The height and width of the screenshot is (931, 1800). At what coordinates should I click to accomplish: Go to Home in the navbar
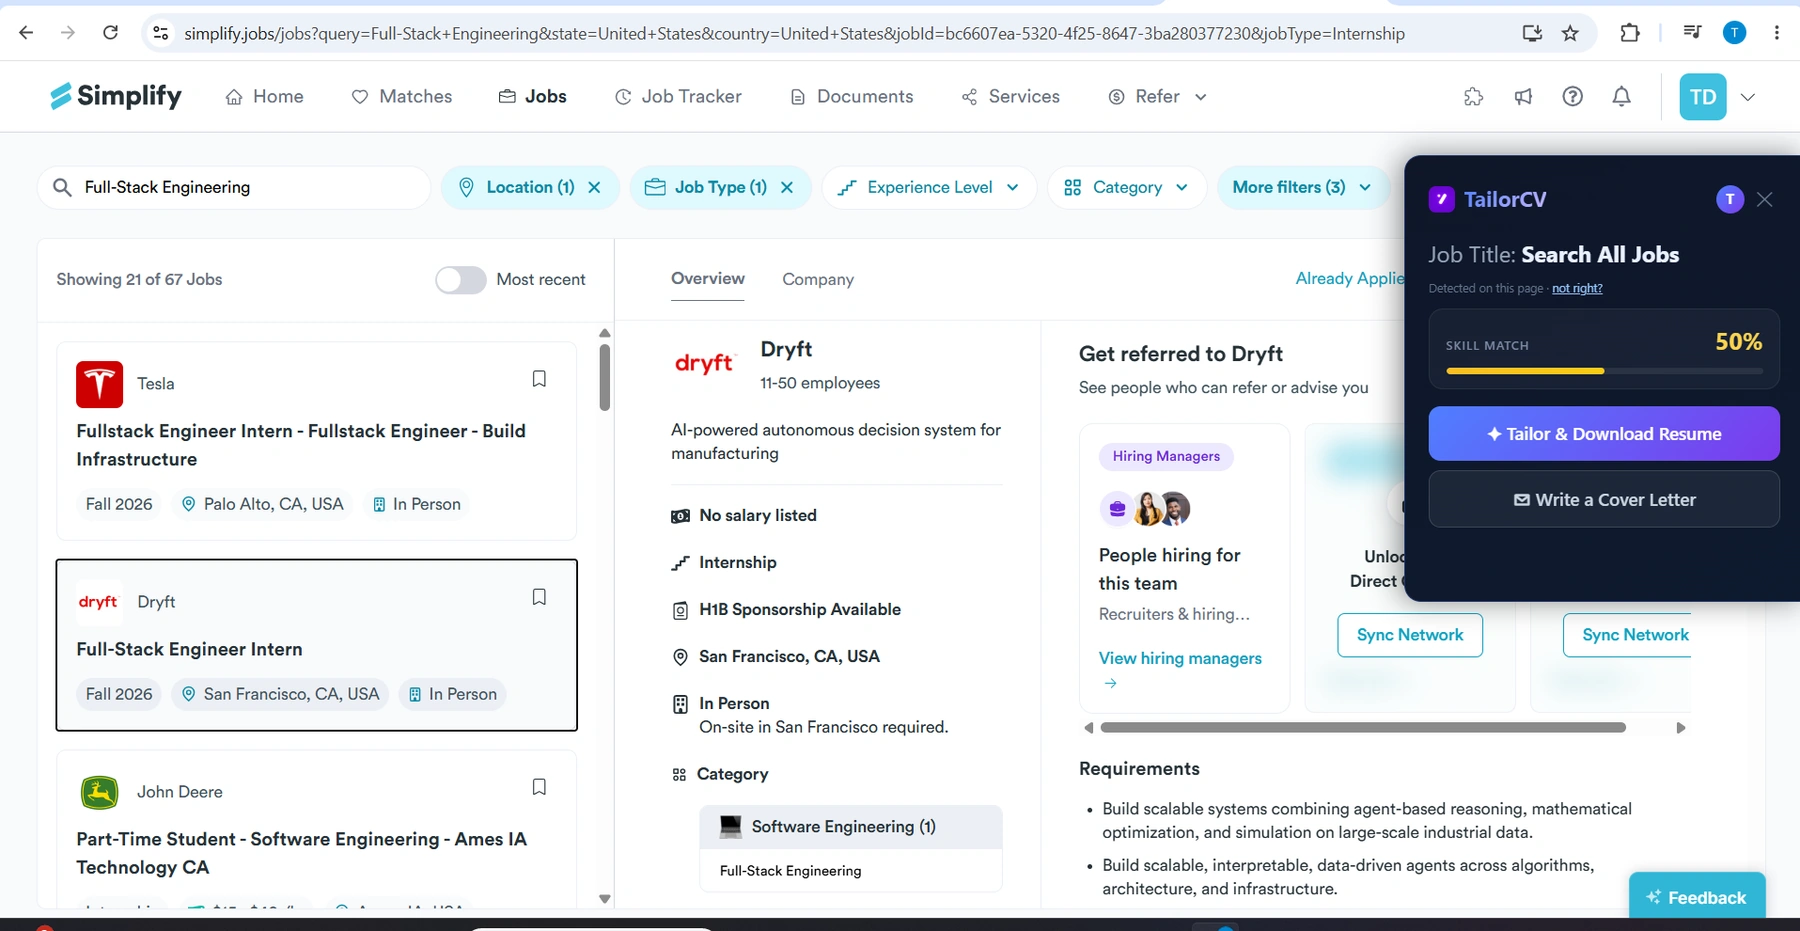(264, 97)
